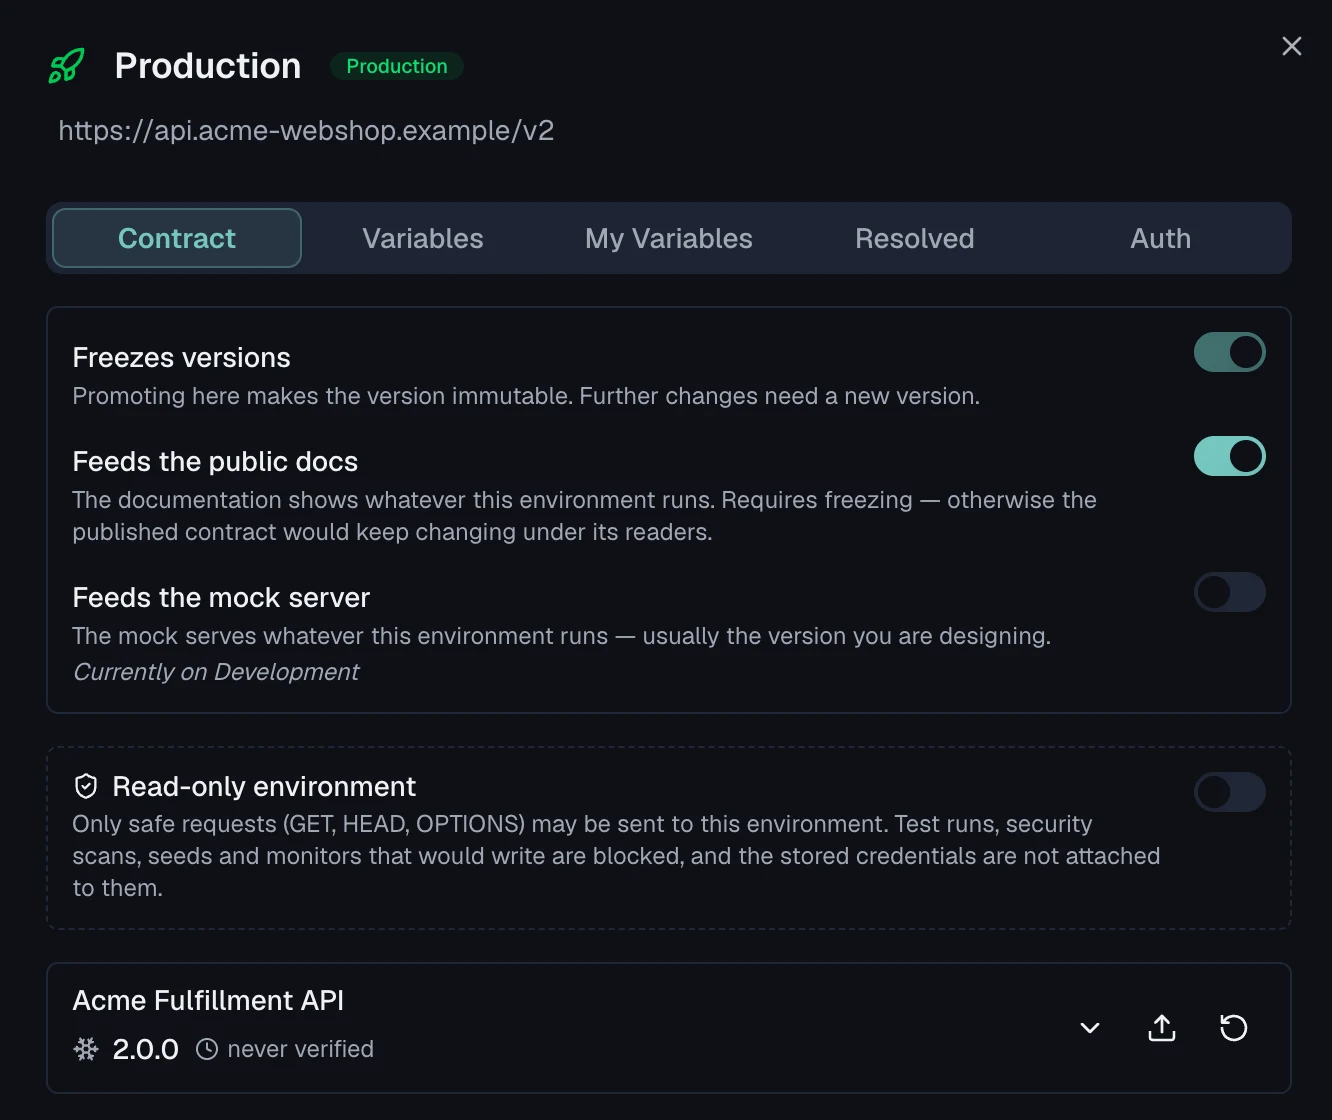Click the clock icon beside never verified
The width and height of the screenshot is (1332, 1120).
tap(207, 1049)
